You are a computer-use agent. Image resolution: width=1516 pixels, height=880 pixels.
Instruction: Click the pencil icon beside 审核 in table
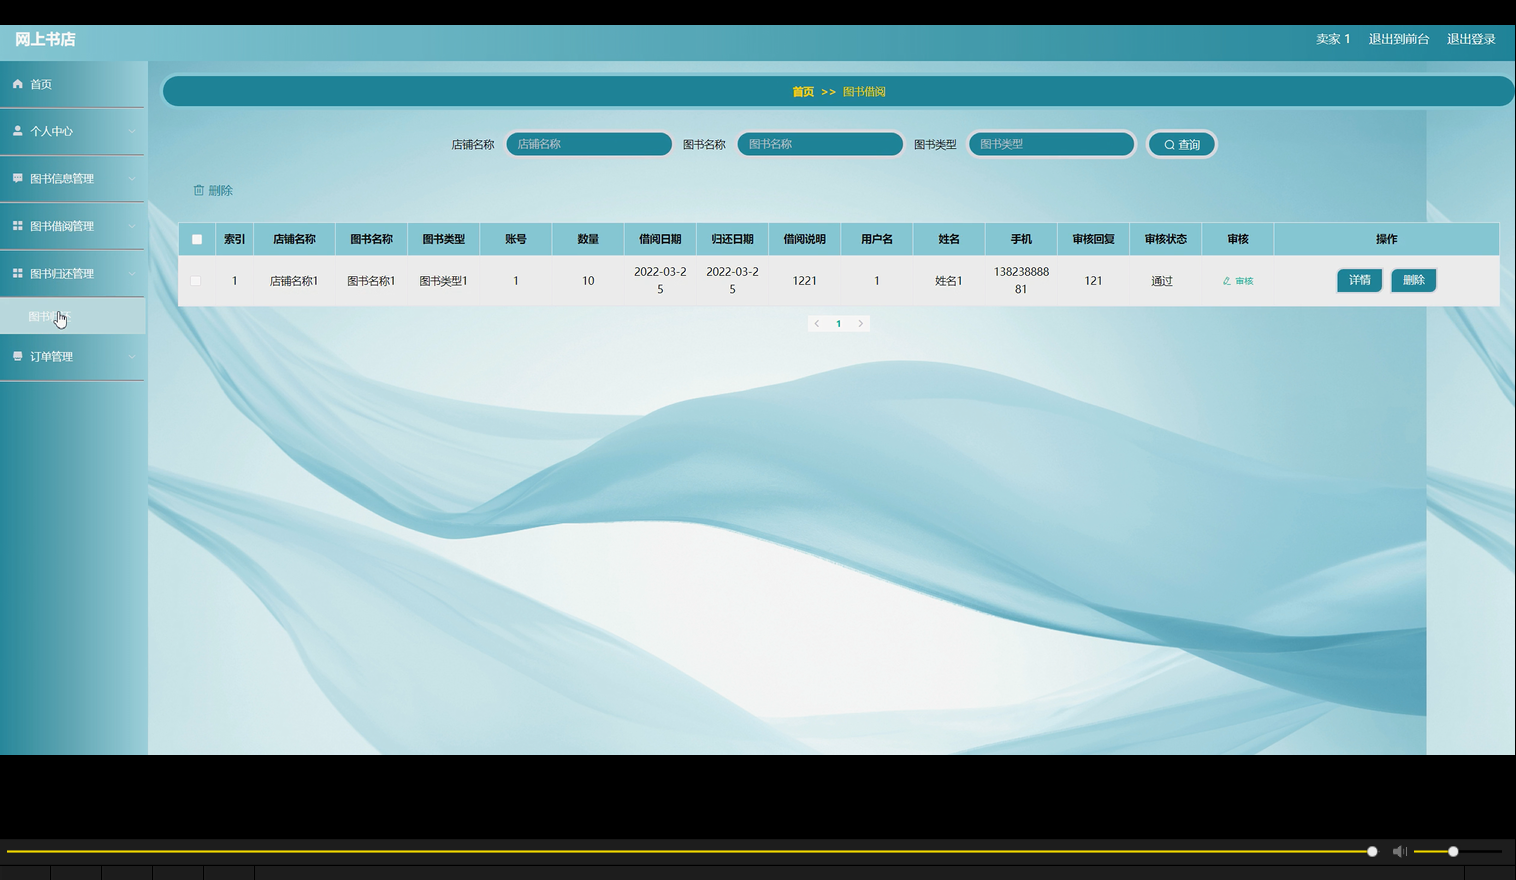pyautogui.click(x=1227, y=280)
